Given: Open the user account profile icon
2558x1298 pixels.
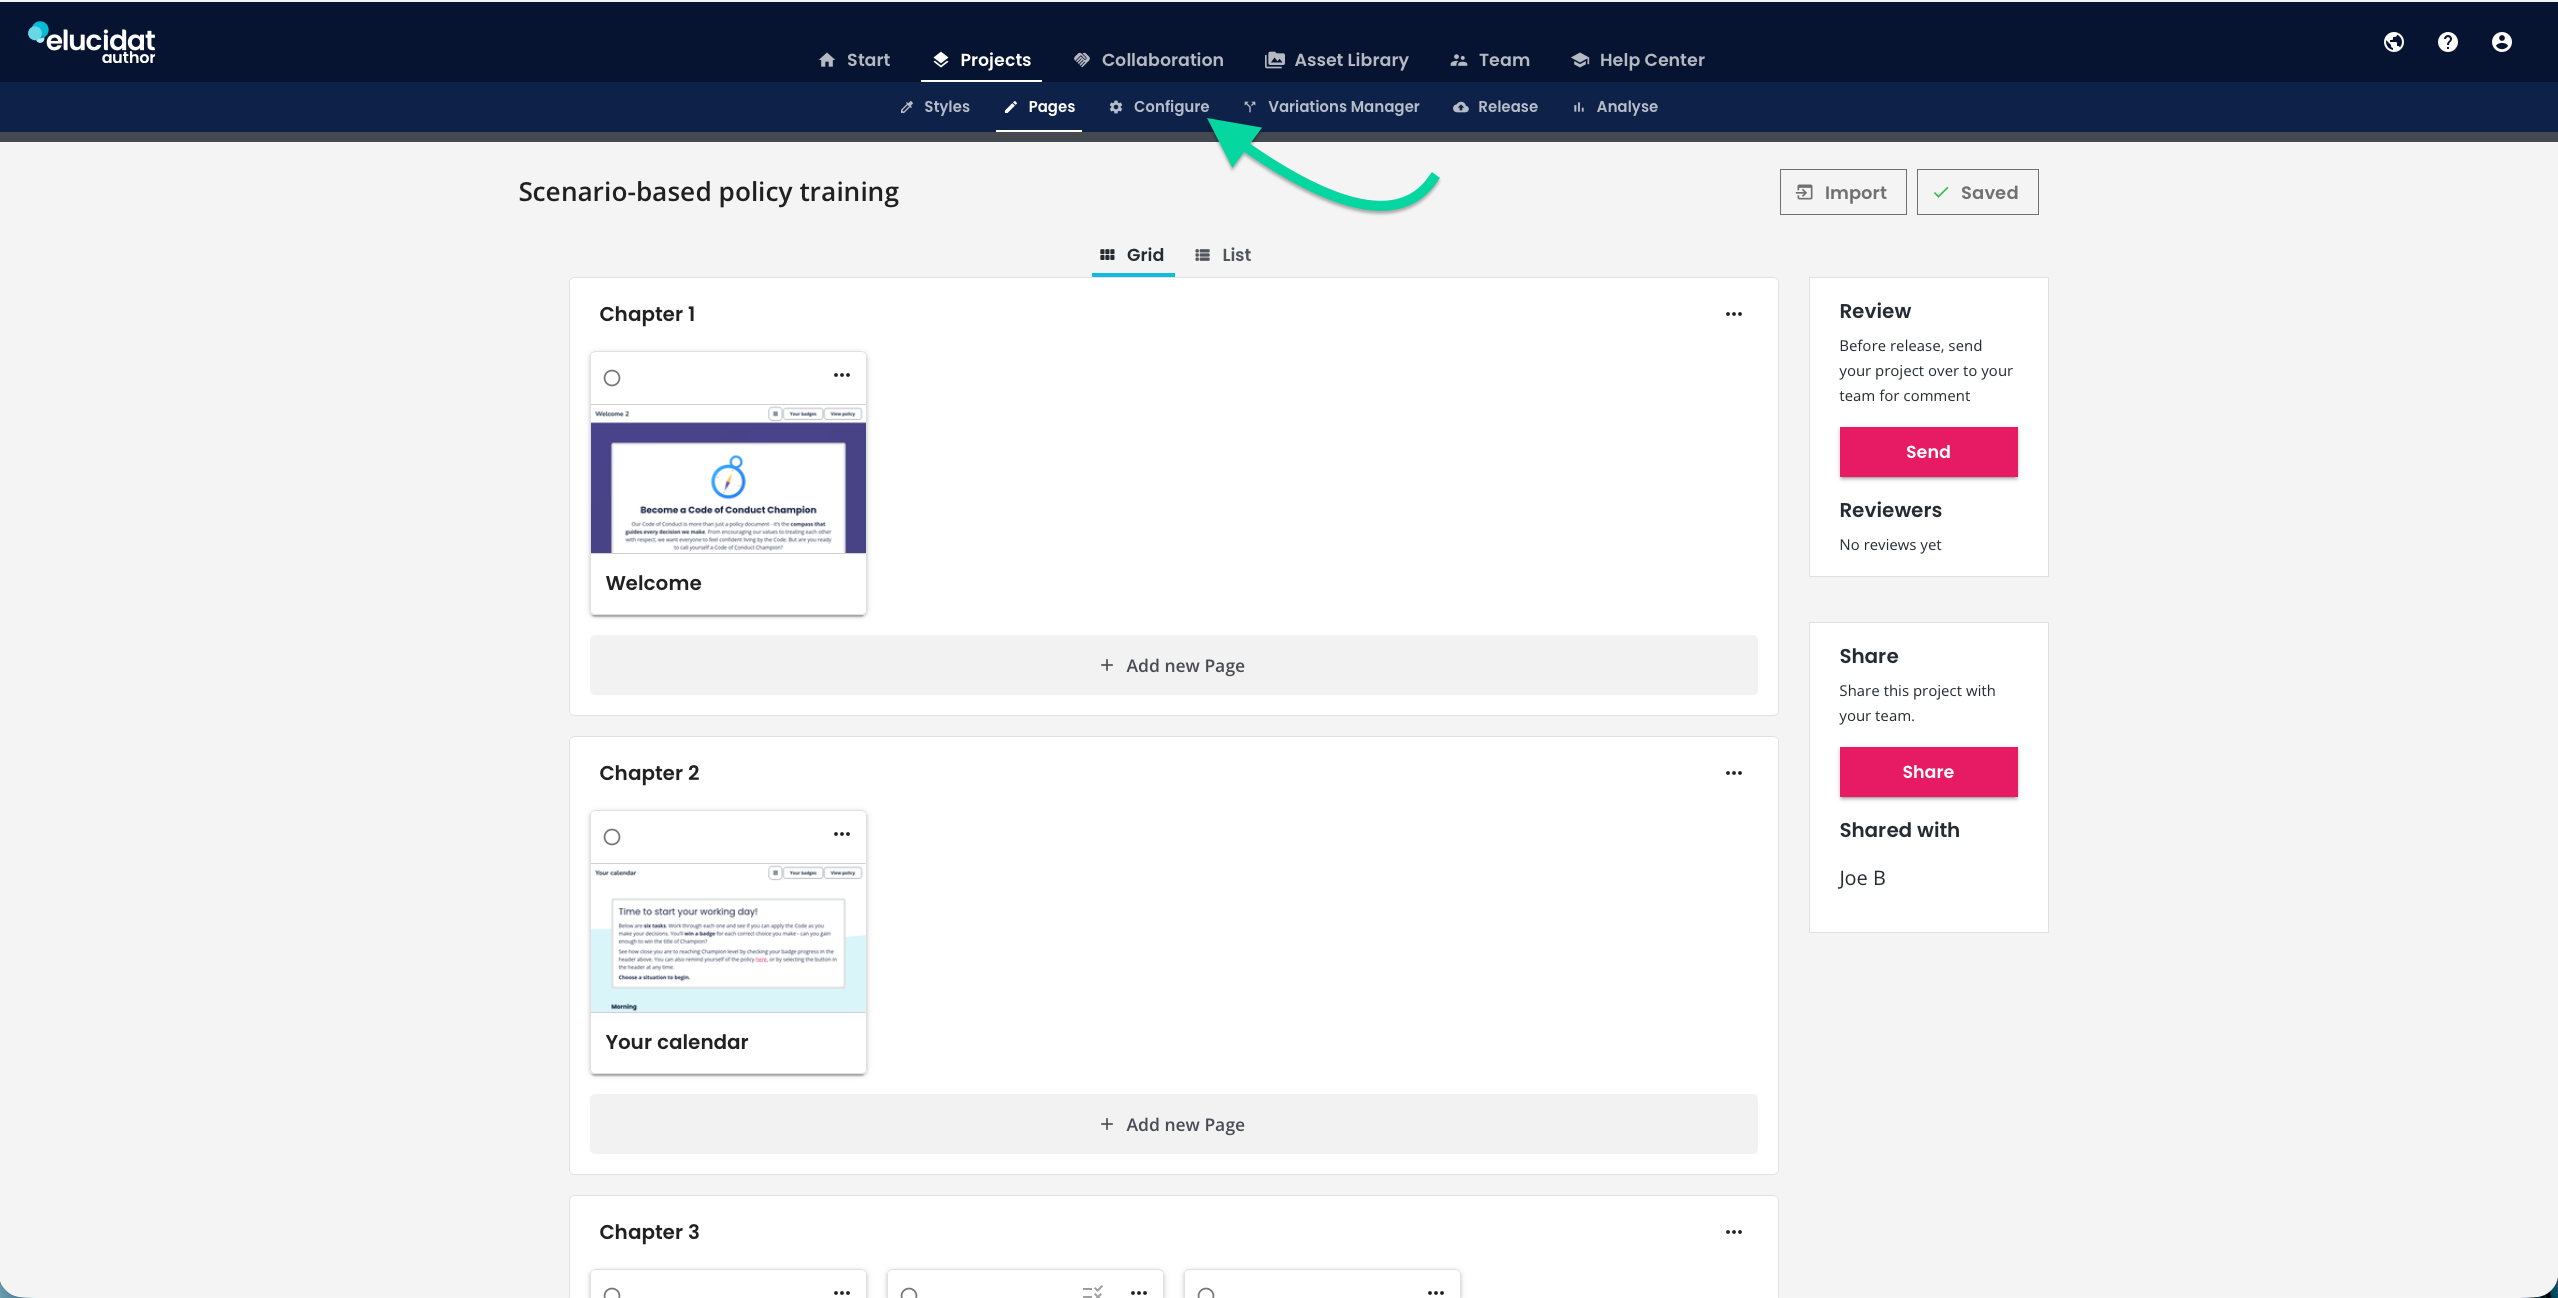Looking at the screenshot, I should click(2502, 42).
